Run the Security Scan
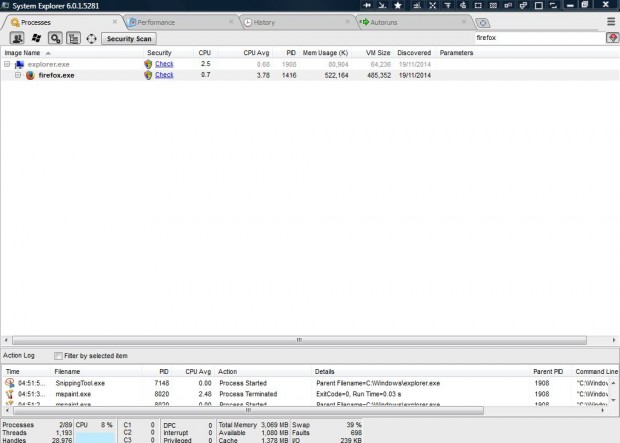The height and width of the screenshot is (443, 620). 129,38
